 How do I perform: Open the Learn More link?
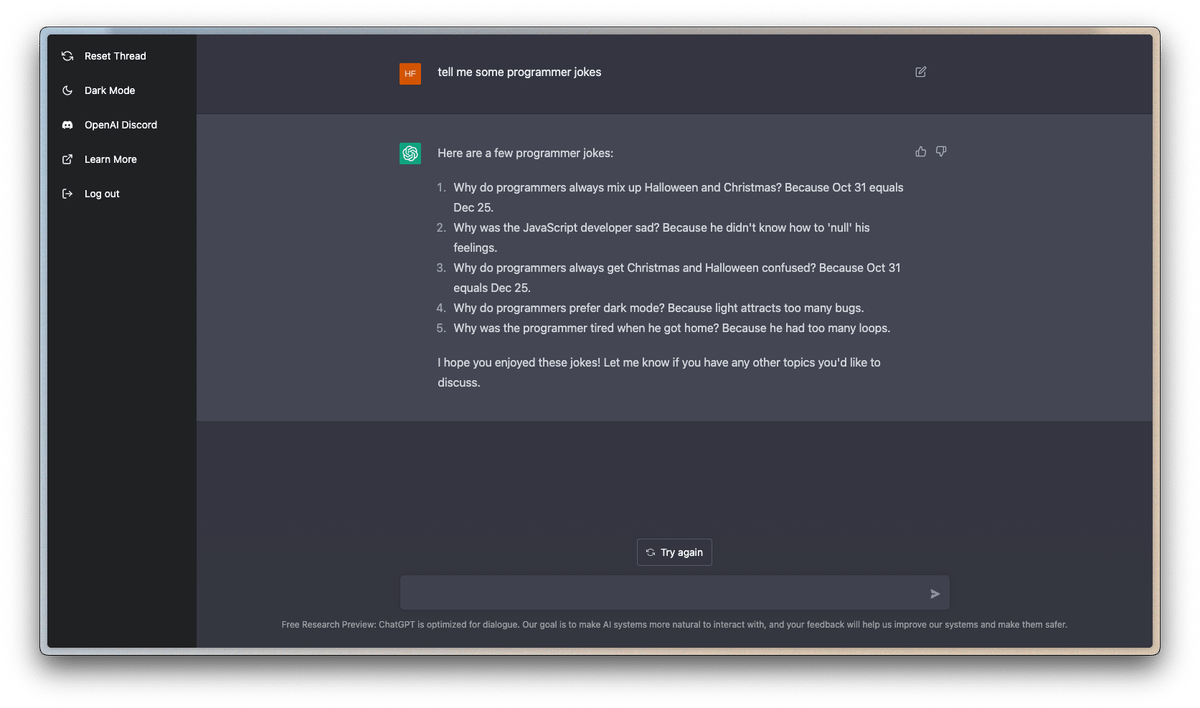point(110,159)
